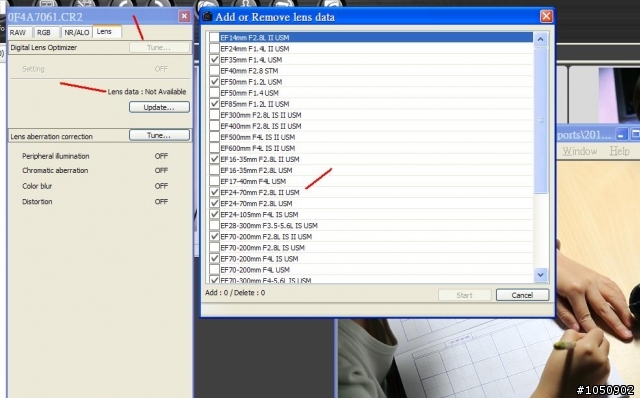Click the Add : 0 / Delete : 0 status text

(x=235, y=293)
